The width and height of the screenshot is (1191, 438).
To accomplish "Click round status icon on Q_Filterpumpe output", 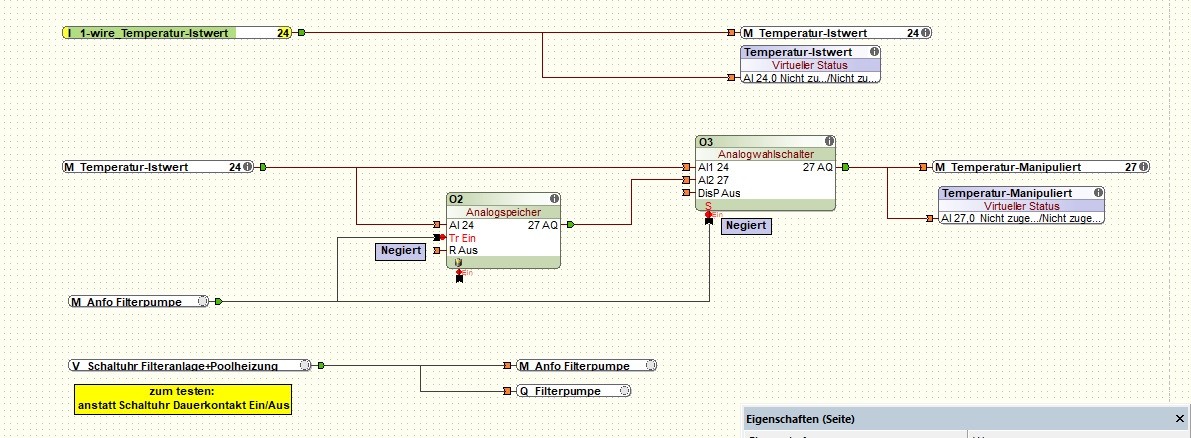I will click(x=624, y=392).
